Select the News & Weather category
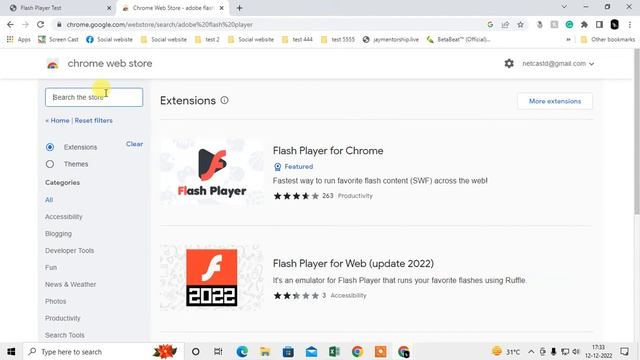The image size is (640, 360). [x=70, y=284]
